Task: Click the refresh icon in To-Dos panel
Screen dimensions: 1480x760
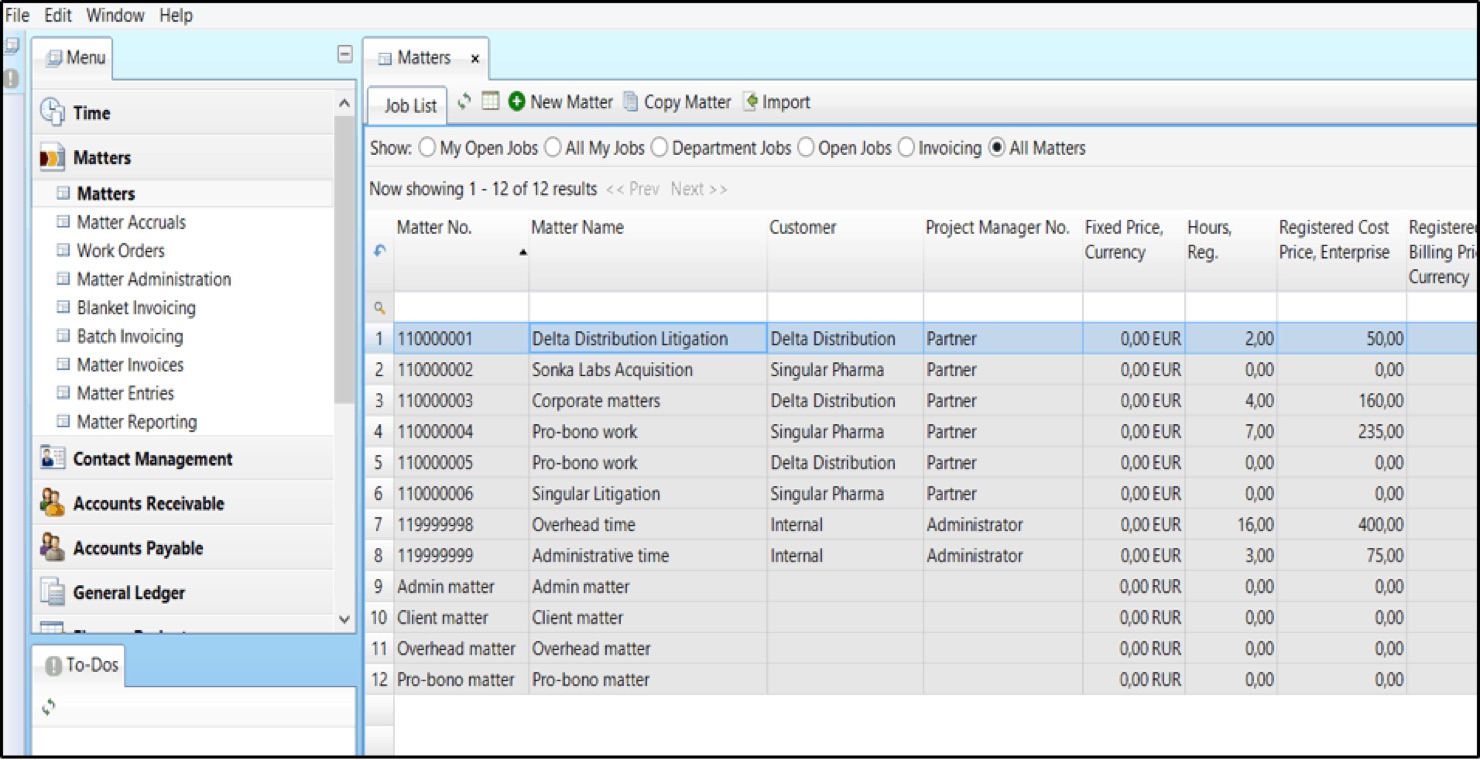Action: click(48, 707)
